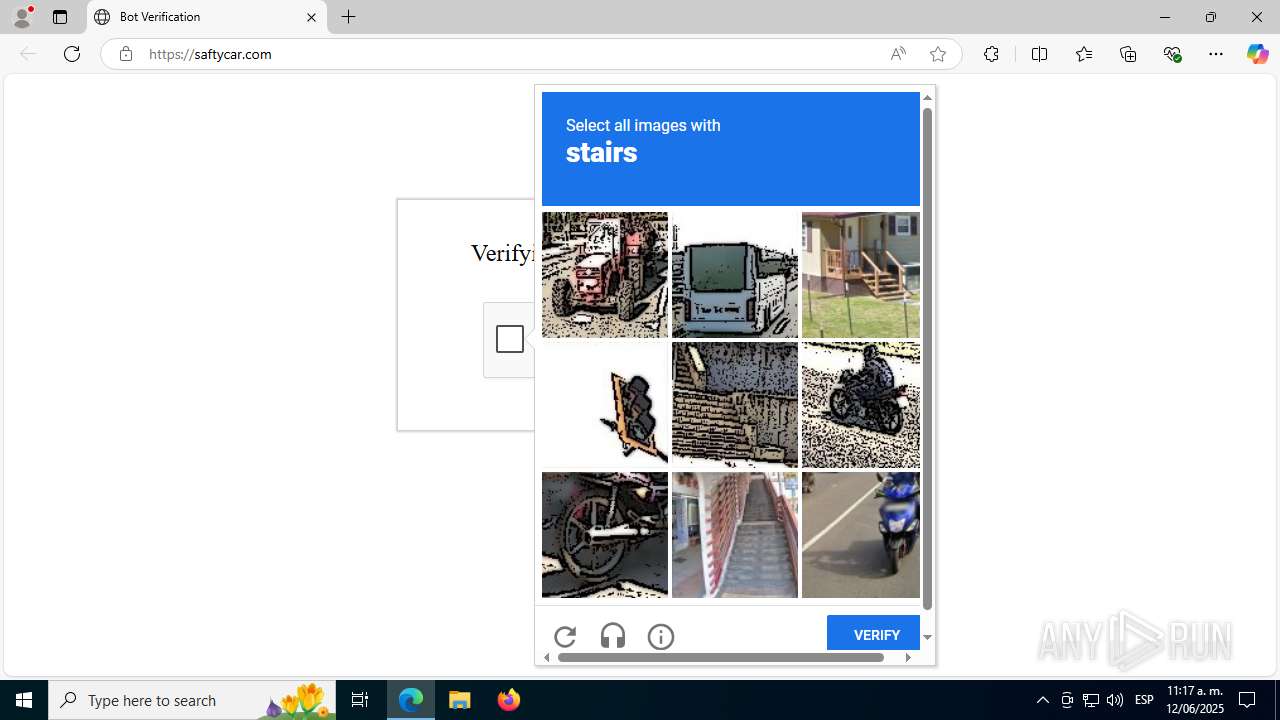Open Edge Settings and more menu
The width and height of the screenshot is (1280, 720).
[1216, 54]
